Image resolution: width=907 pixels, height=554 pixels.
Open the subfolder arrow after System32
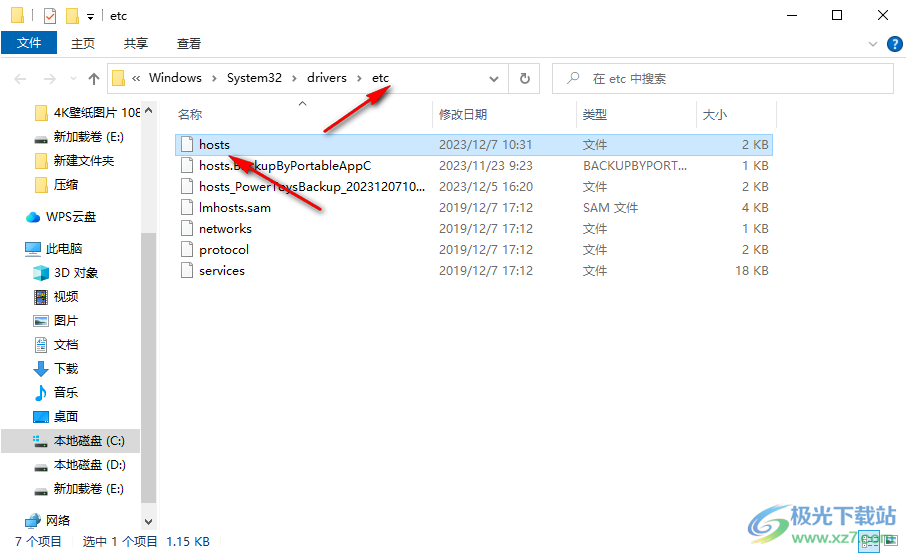pyautogui.click(x=294, y=79)
